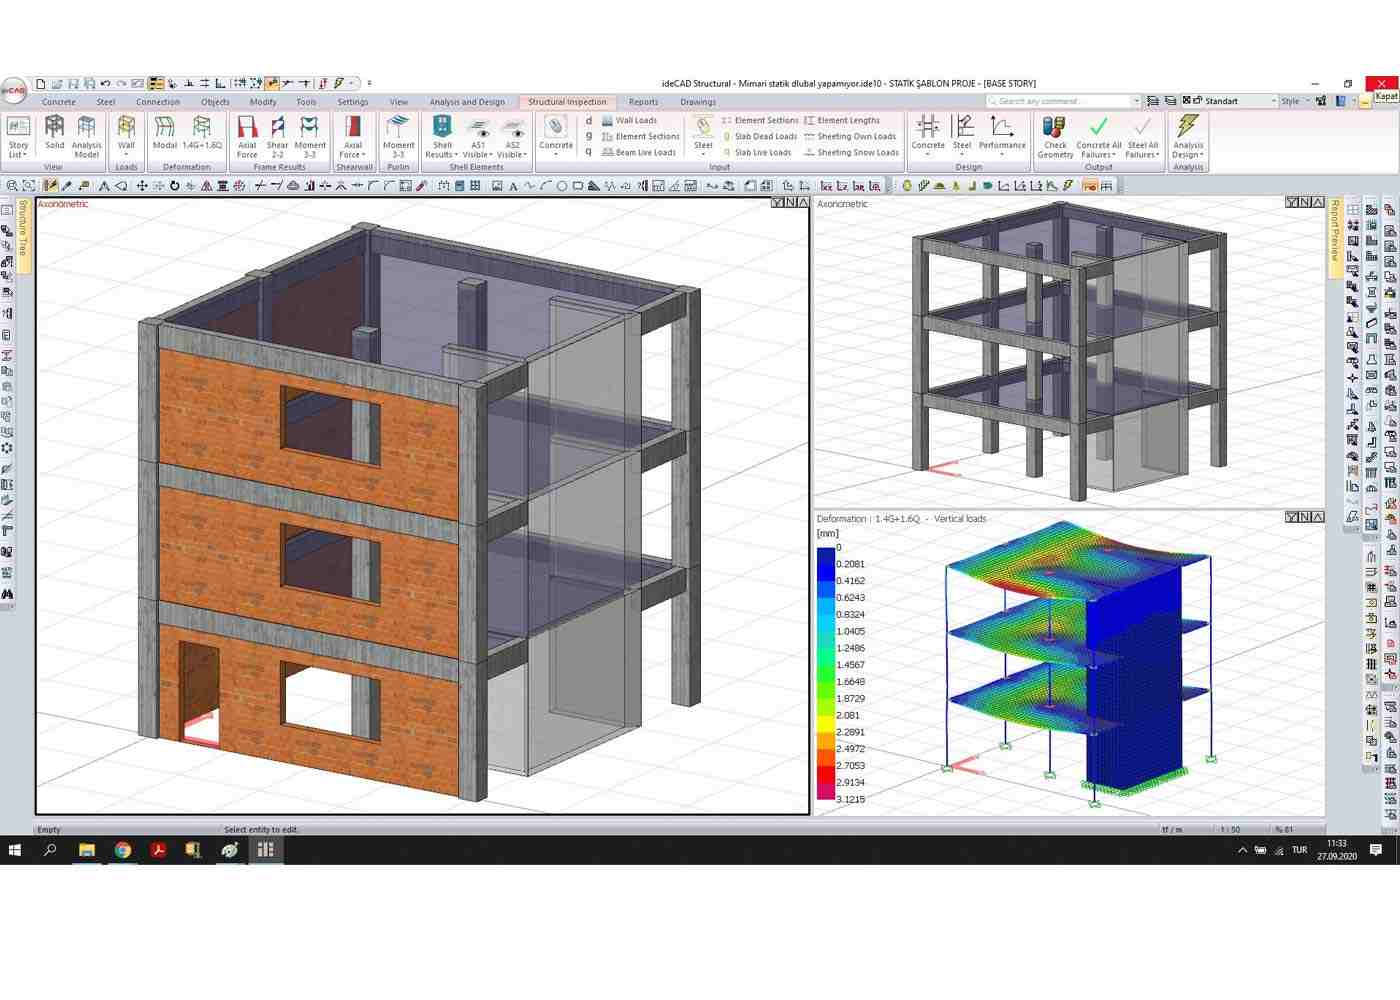Show Shear 2-2 frame results
Screen dimensions: 1400x1000
pyautogui.click(x=278, y=136)
